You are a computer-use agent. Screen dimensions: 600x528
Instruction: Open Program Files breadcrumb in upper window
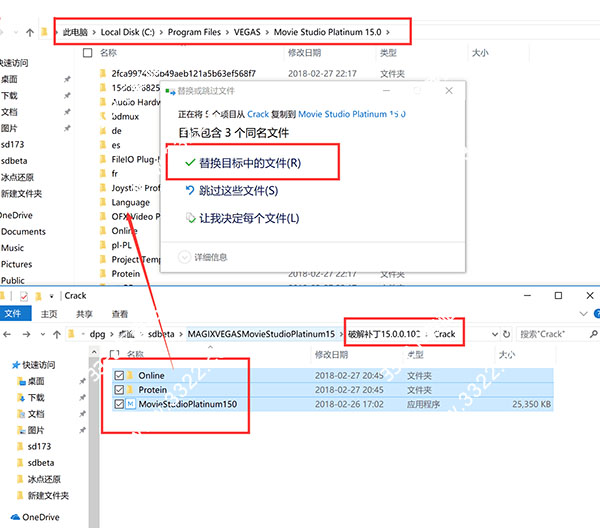194,32
